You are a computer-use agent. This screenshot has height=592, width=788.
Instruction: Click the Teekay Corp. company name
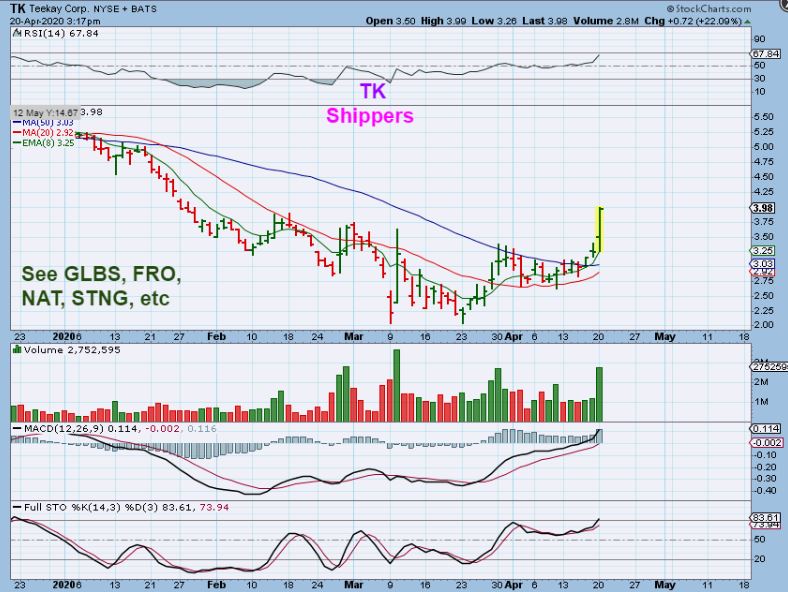pyautogui.click(x=57, y=9)
